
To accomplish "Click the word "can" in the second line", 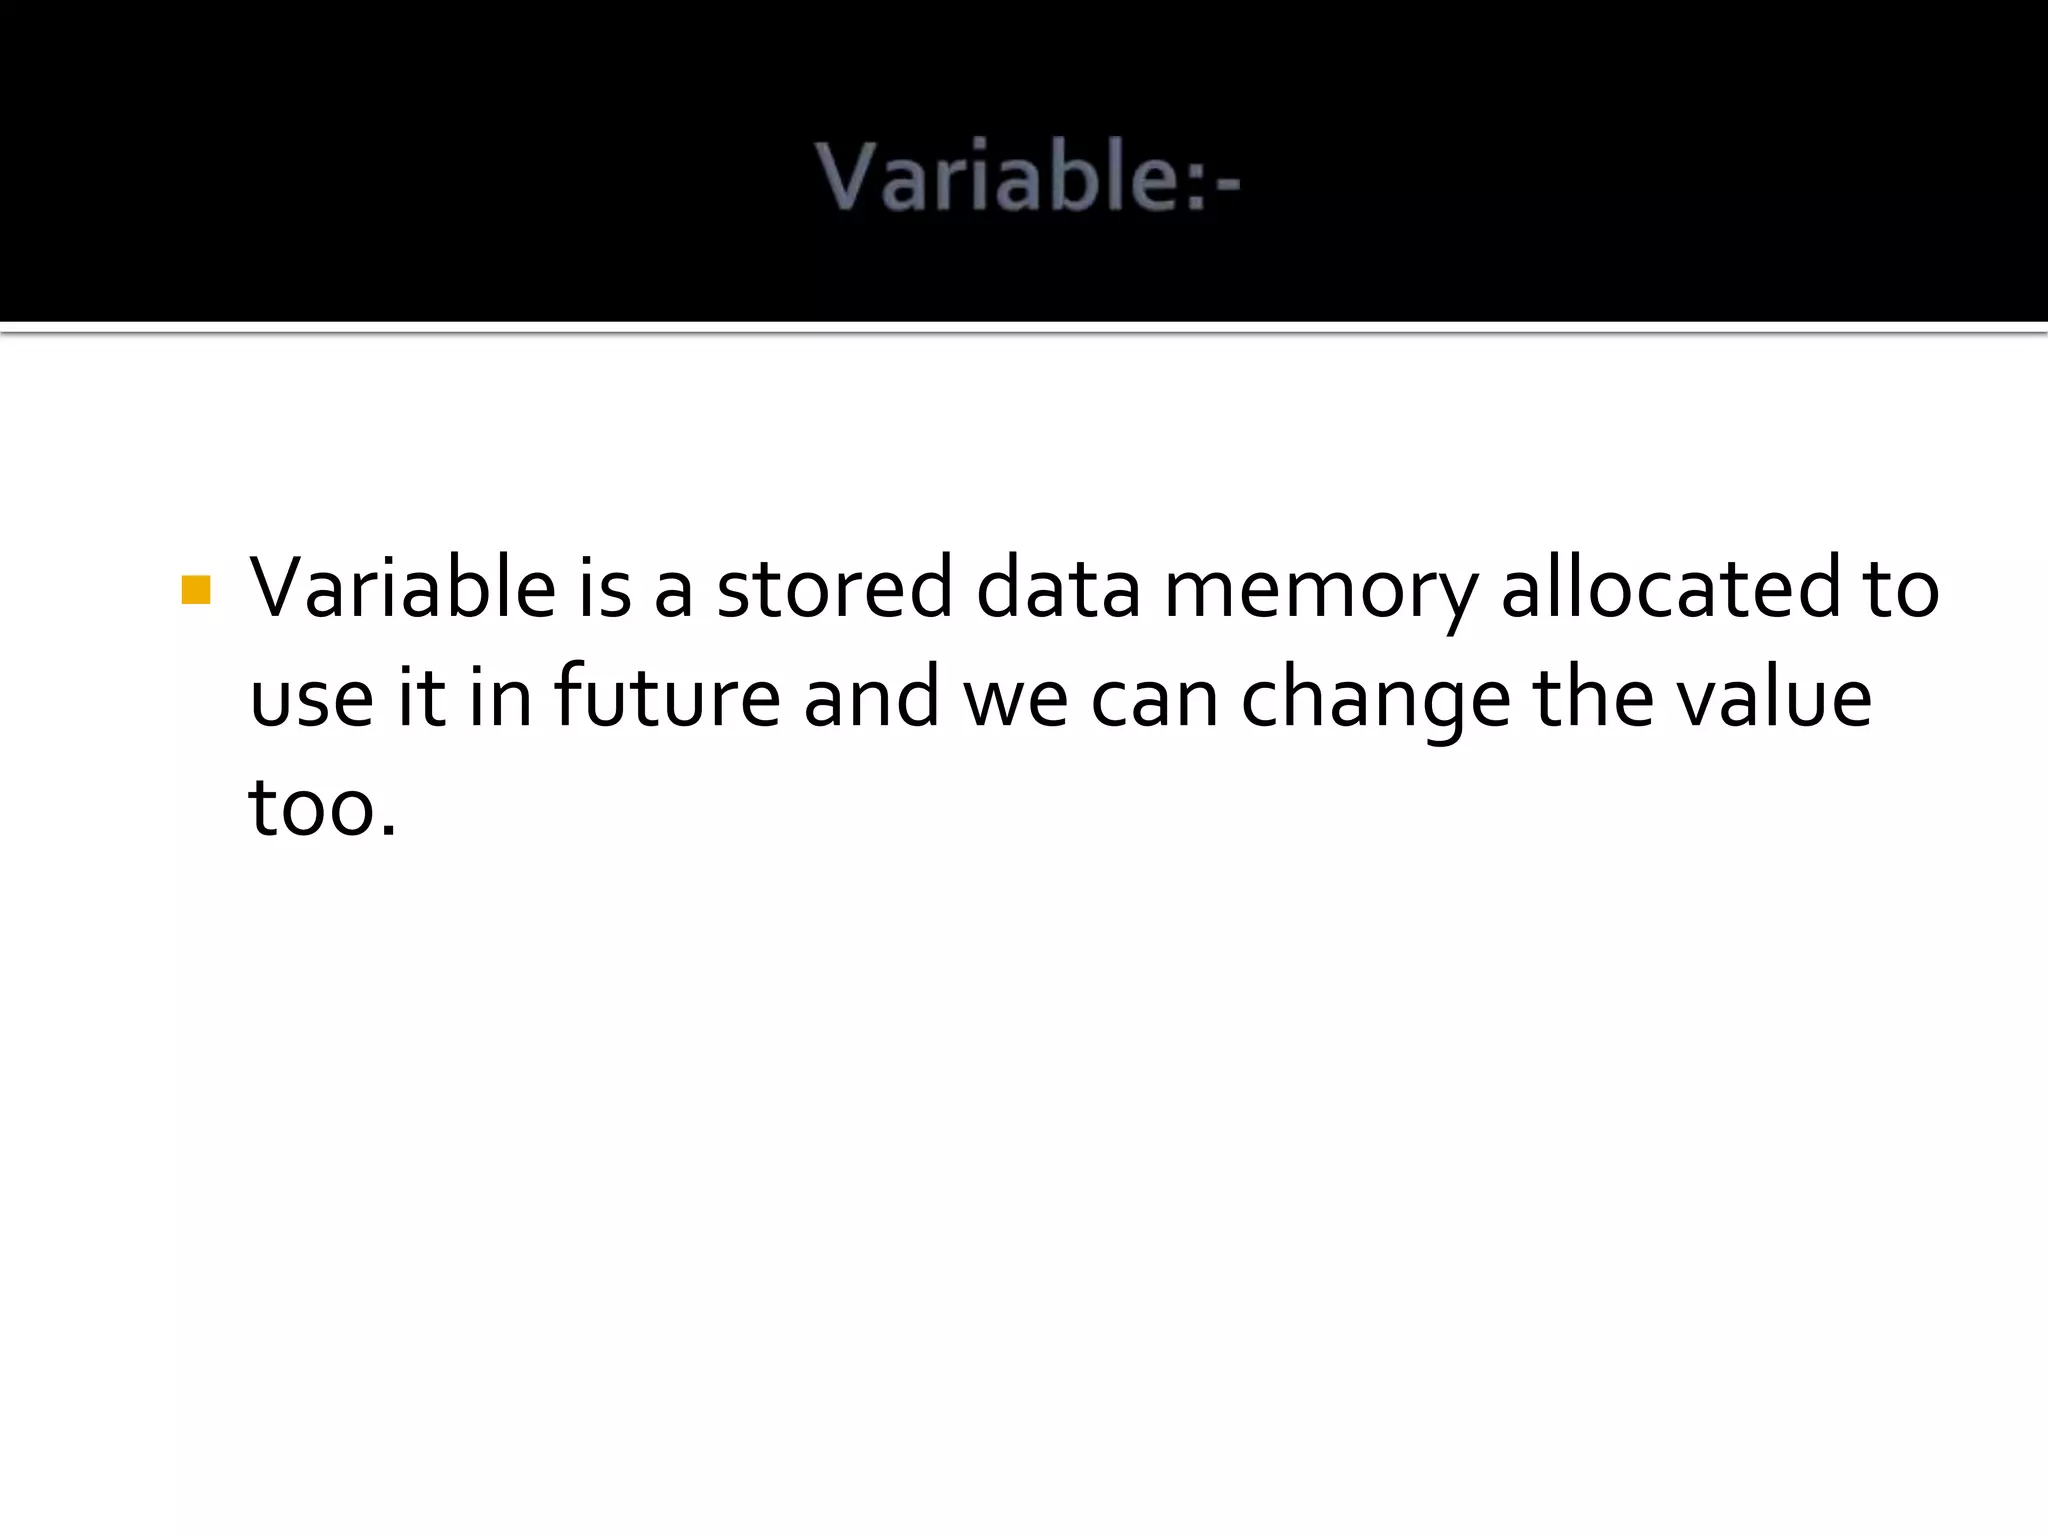I will 1153,700.
